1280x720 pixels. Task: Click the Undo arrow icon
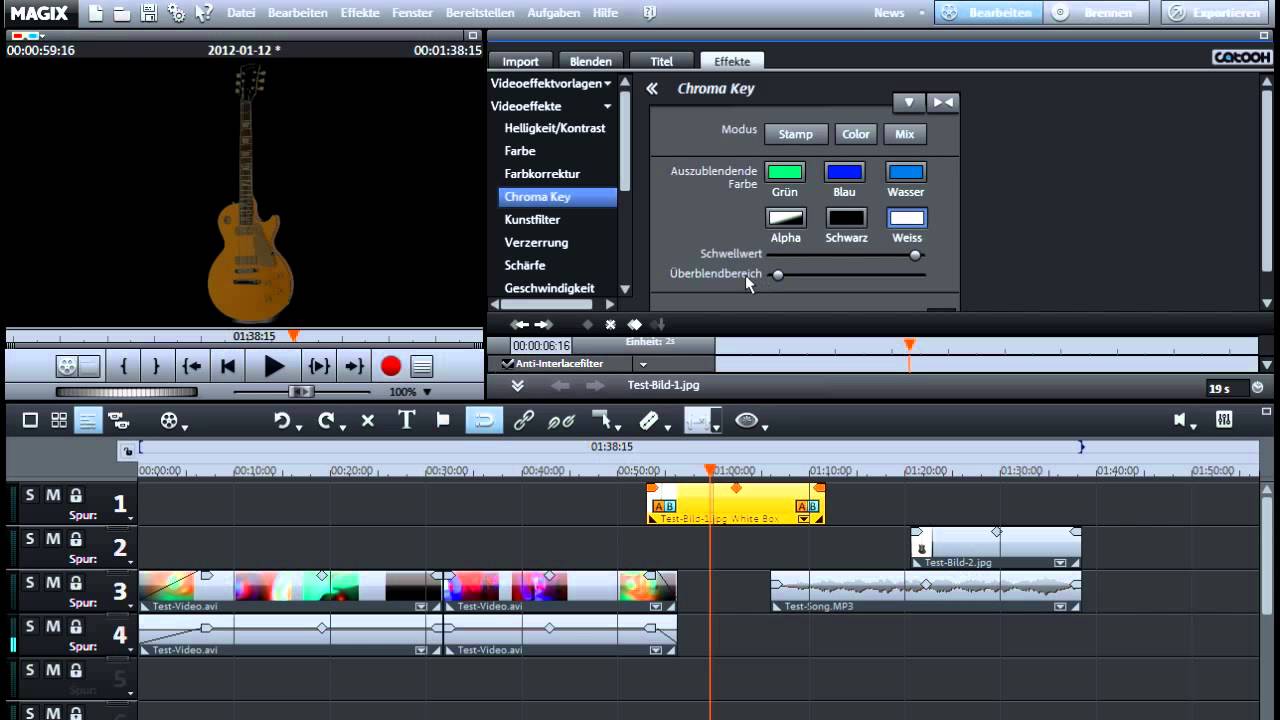click(x=282, y=421)
